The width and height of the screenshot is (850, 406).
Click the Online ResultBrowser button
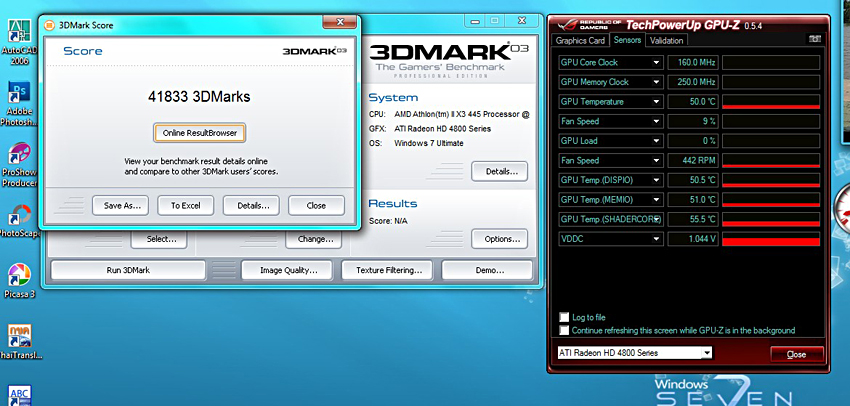199,133
